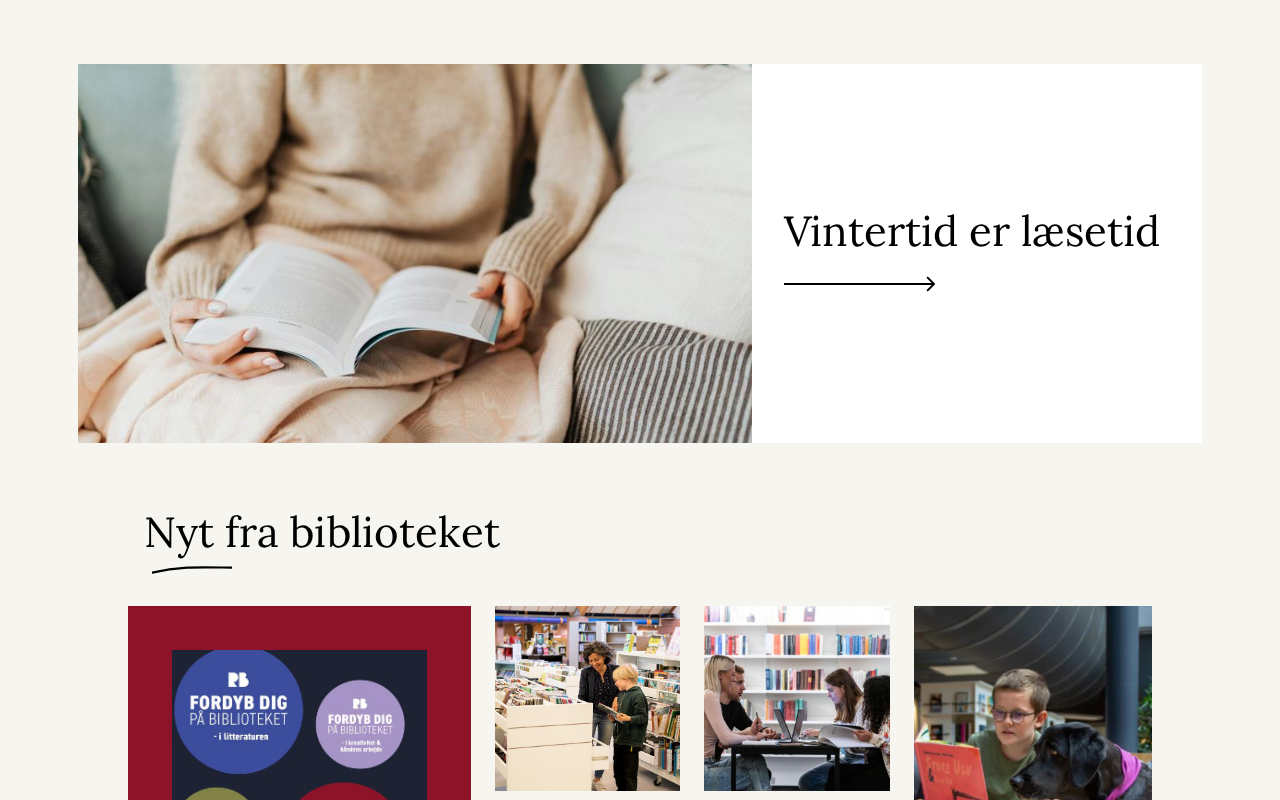Click the striped pillow in hero photo
This screenshot has height=800, width=1280.
tap(660, 381)
